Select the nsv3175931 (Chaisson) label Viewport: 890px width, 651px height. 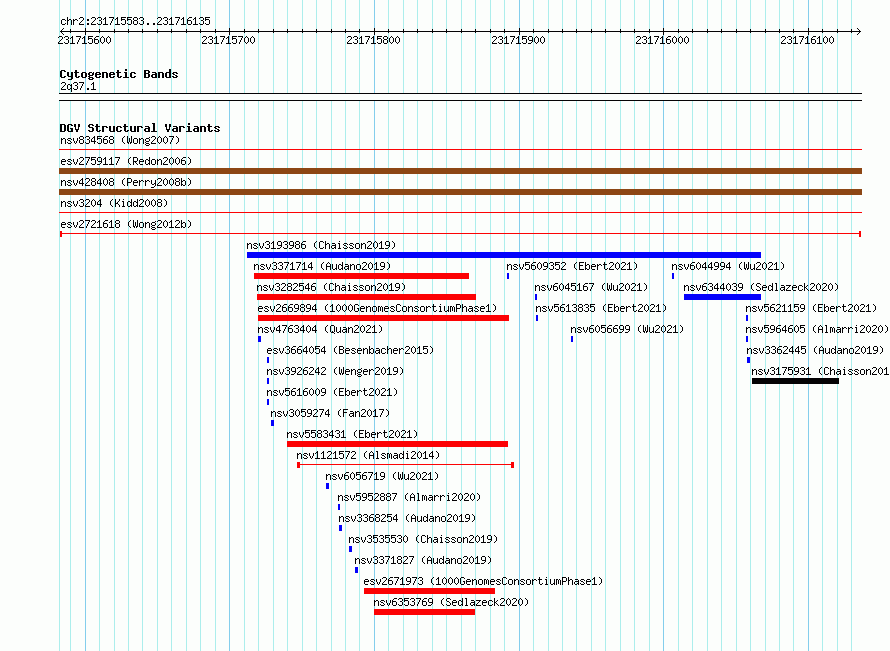pyautogui.click(x=820, y=371)
